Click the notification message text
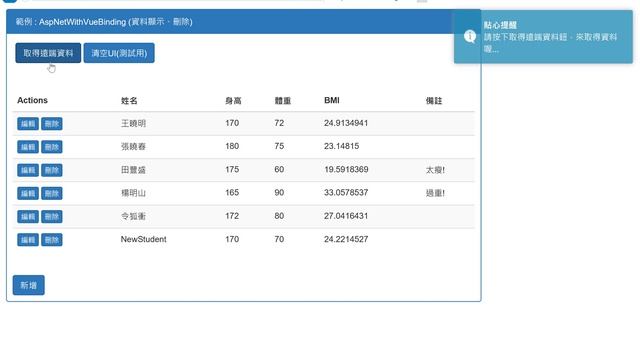 point(551,43)
